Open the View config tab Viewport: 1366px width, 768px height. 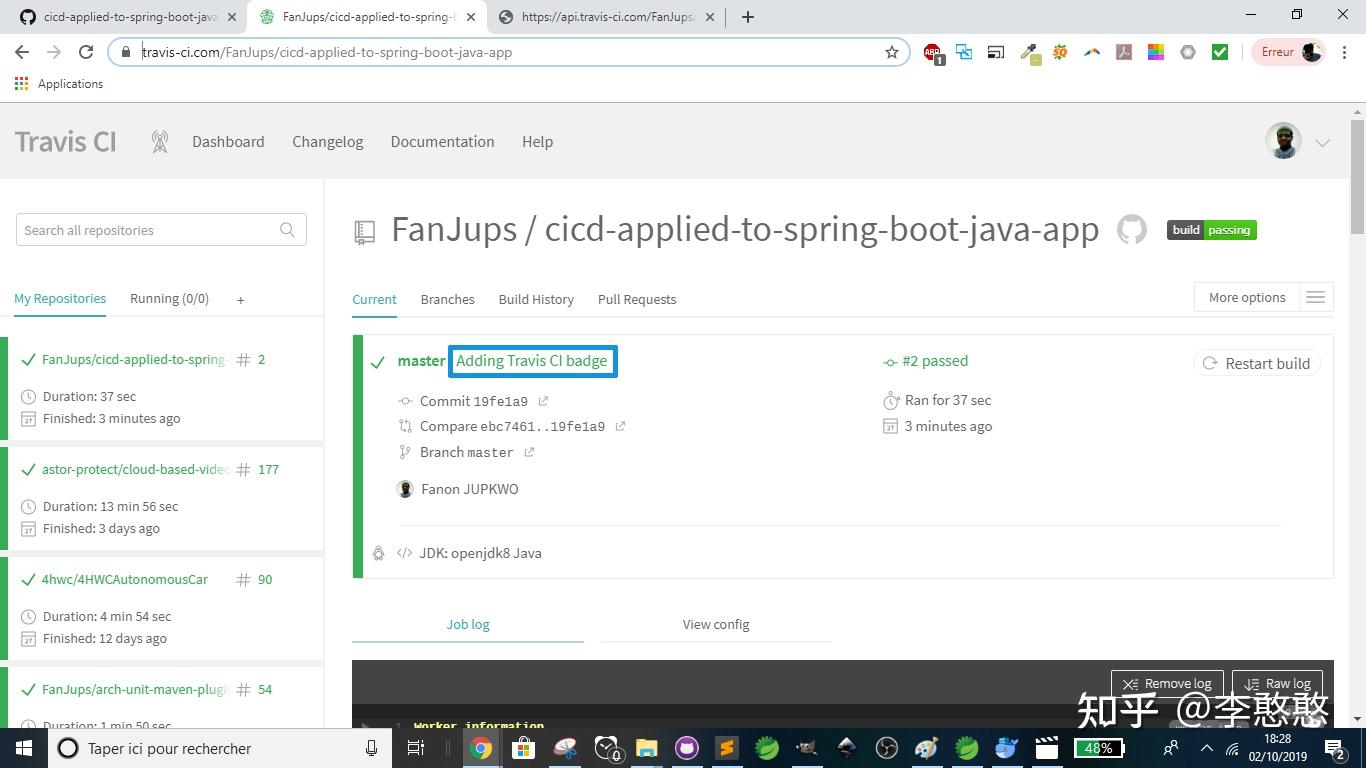coord(715,623)
